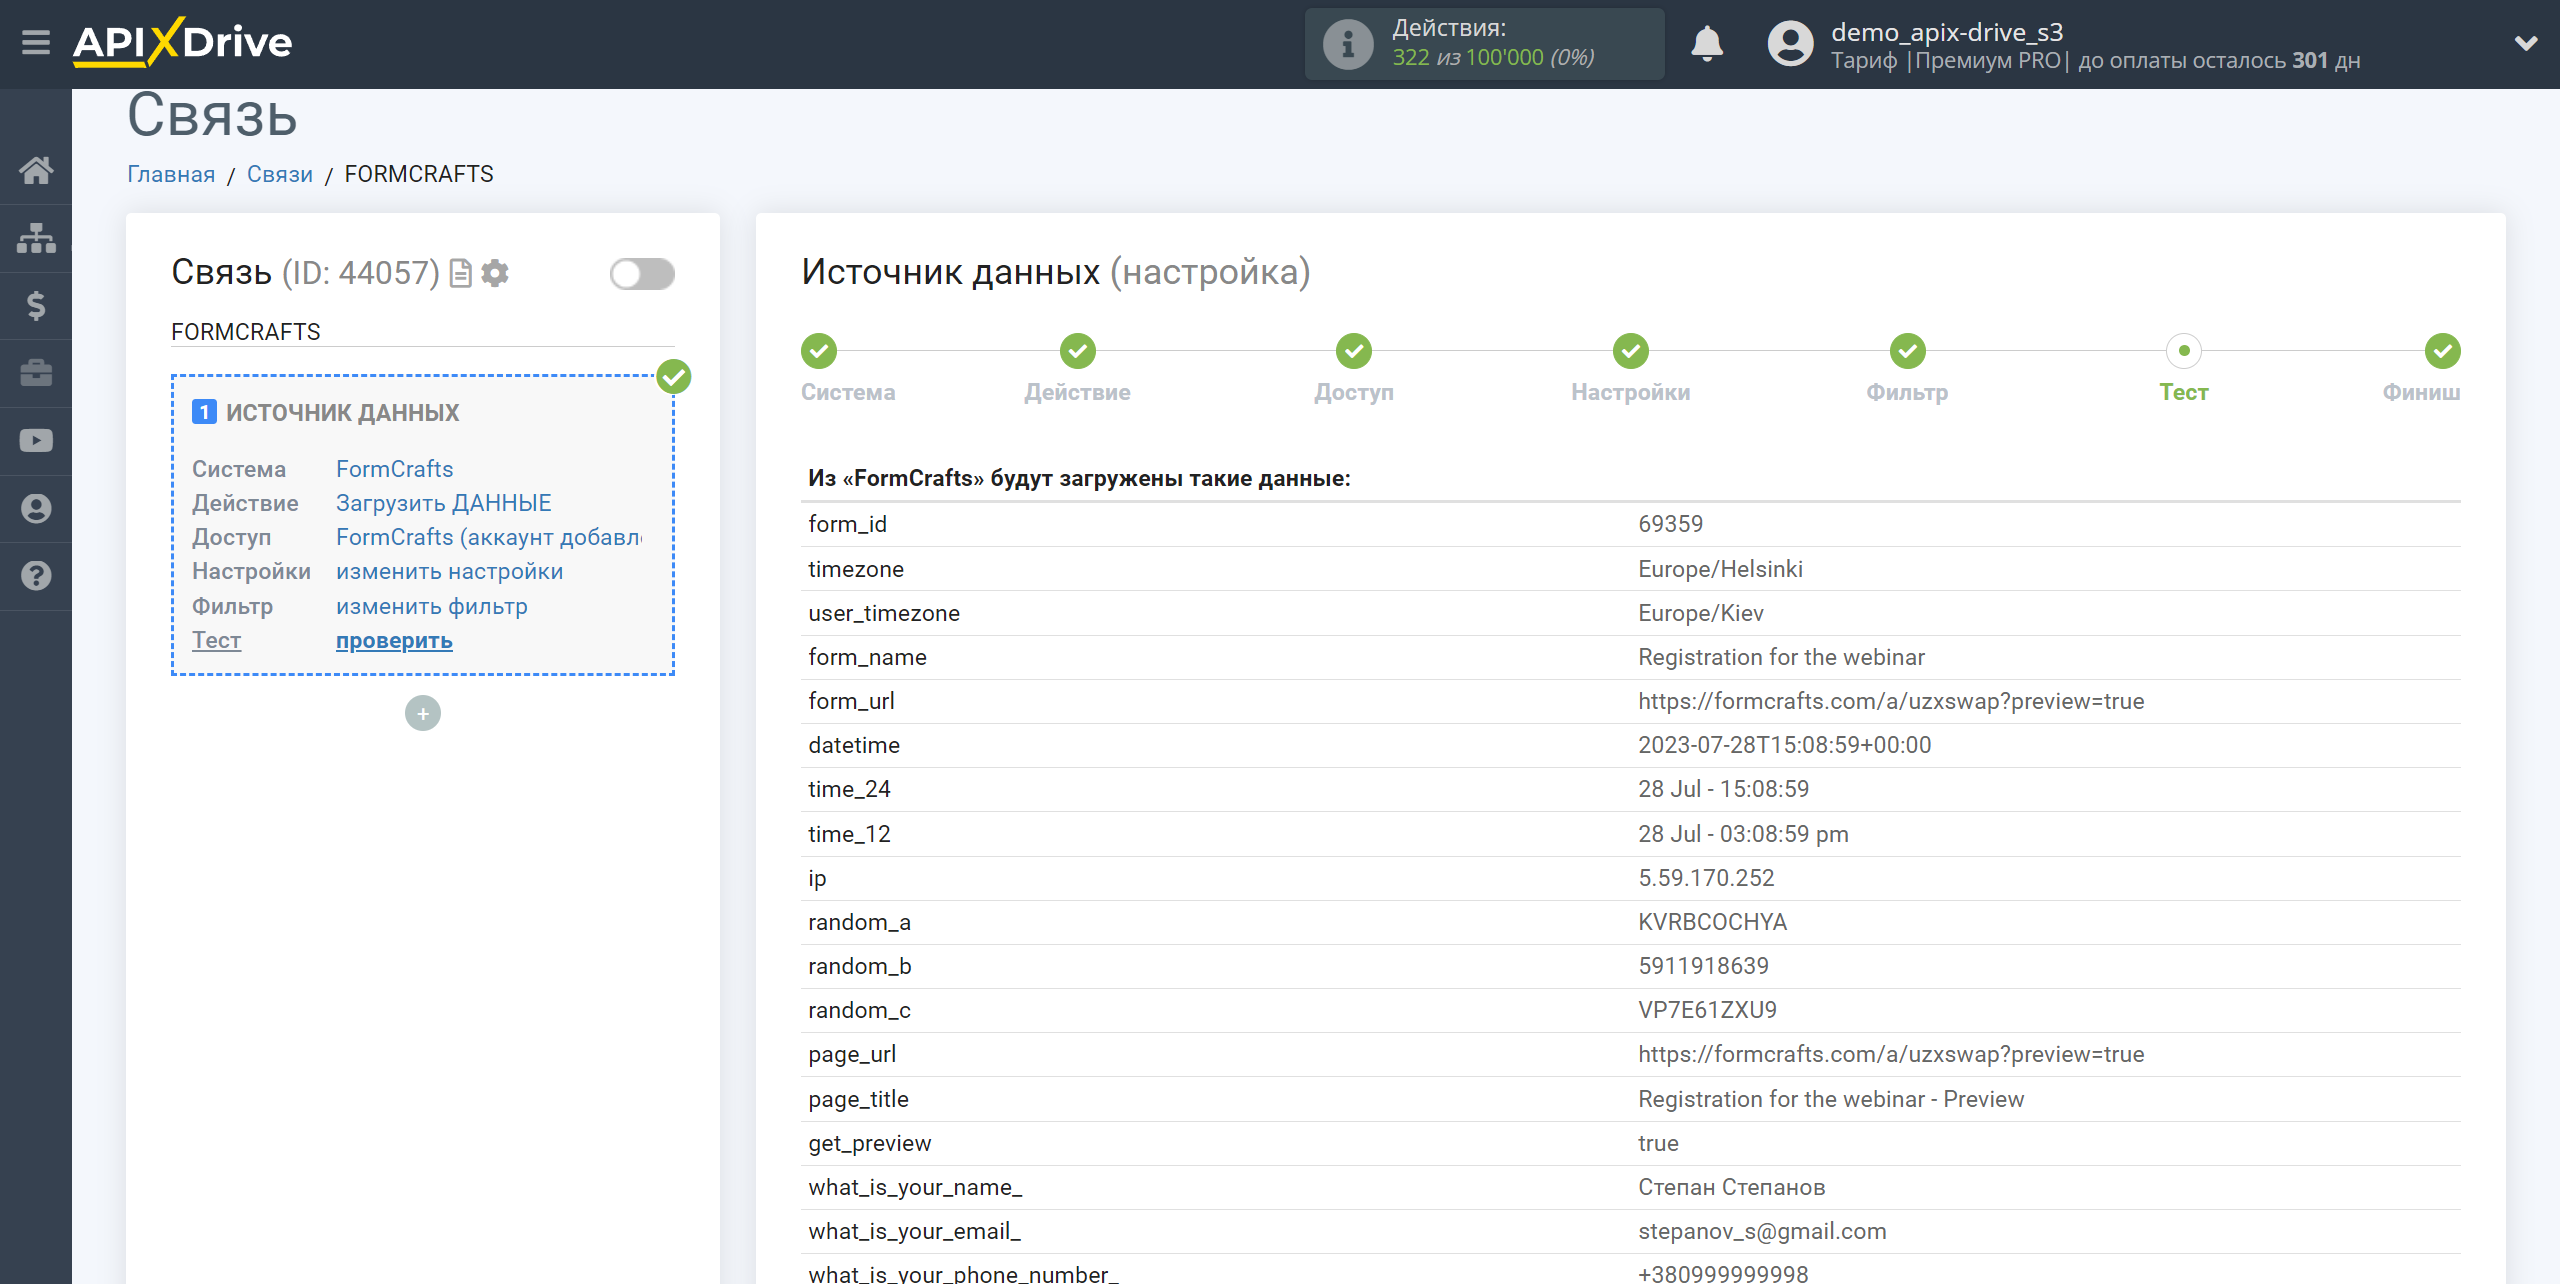Image resolution: width=2560 pixels, height=1284 pixels.
Task: Open the profile sidebar icon
Action: (36, 508)
